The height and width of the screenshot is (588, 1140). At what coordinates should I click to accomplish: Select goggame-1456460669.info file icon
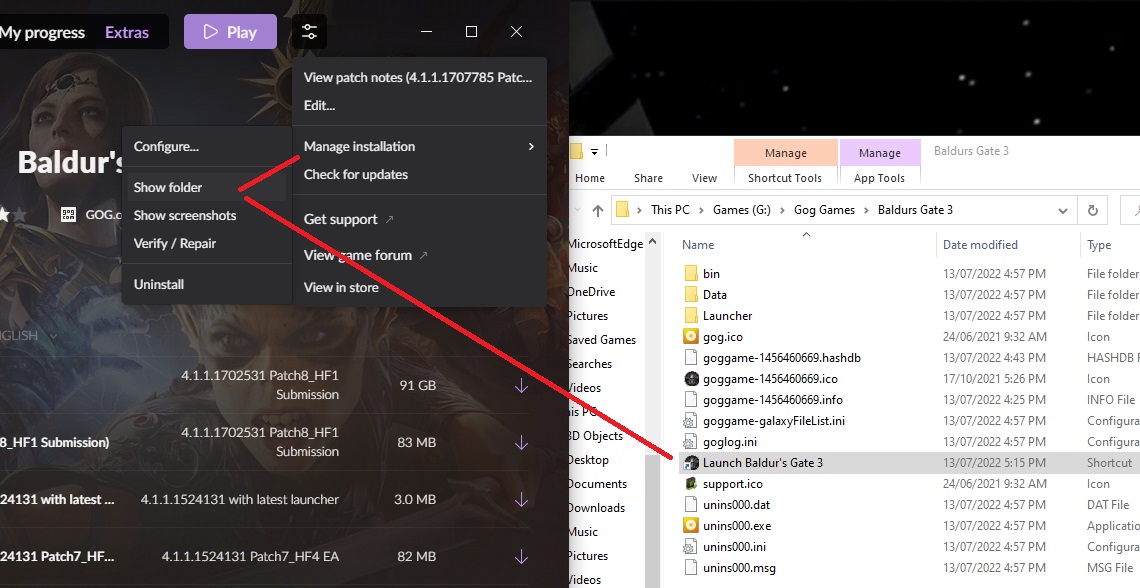[x=691, y=400]
